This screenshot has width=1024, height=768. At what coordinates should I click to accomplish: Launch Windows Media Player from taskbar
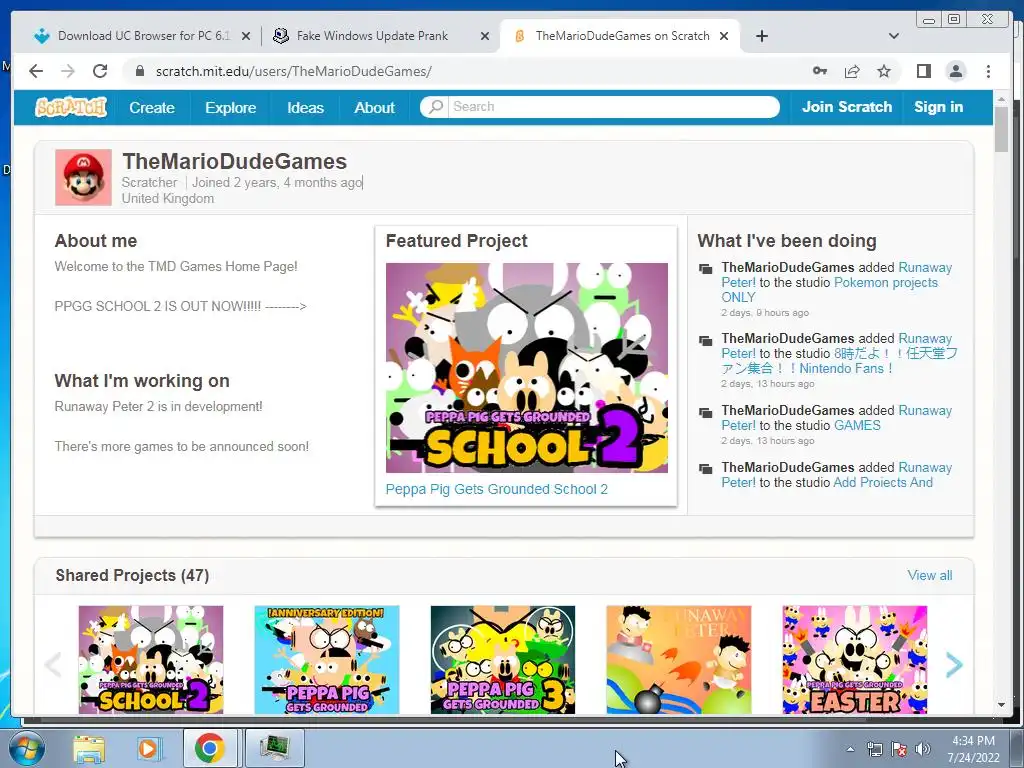(x=149, y=748)
